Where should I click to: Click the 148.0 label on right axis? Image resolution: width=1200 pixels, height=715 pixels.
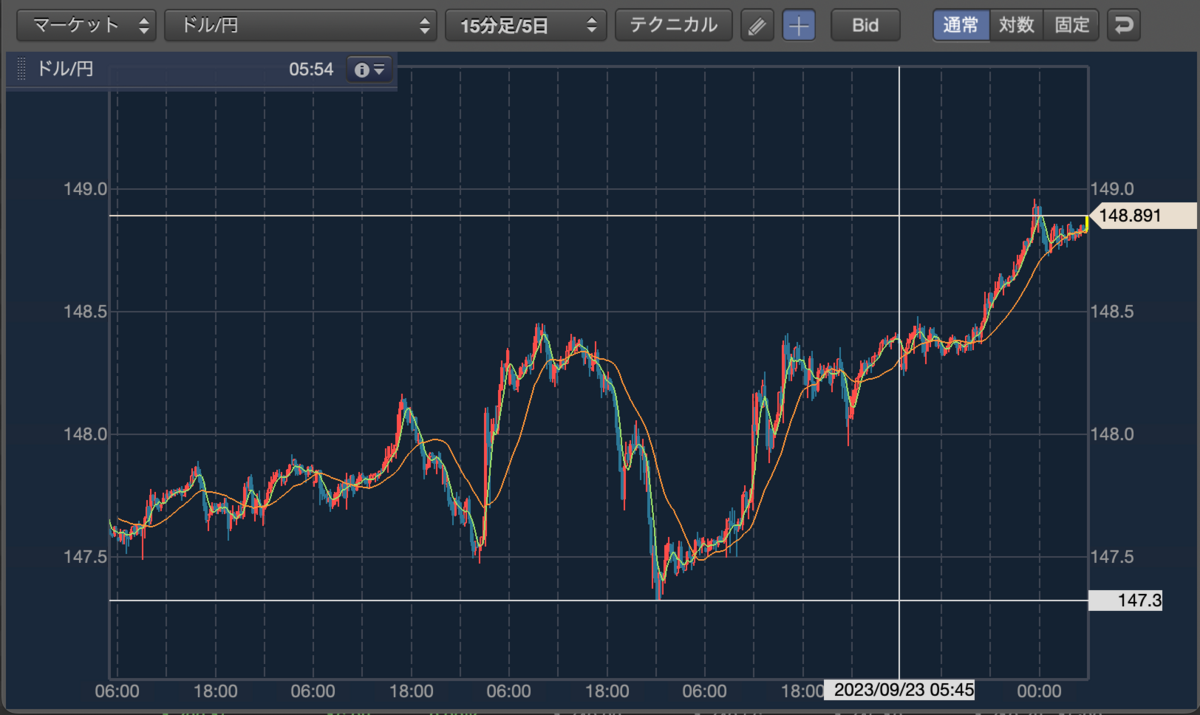pos(1112,434)
